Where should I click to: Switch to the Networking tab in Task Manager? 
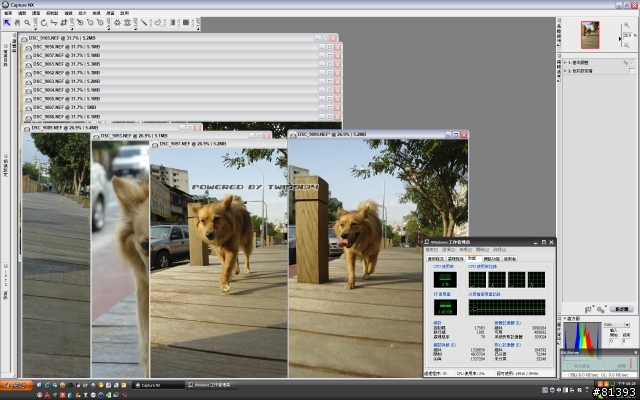coord(492,259)
